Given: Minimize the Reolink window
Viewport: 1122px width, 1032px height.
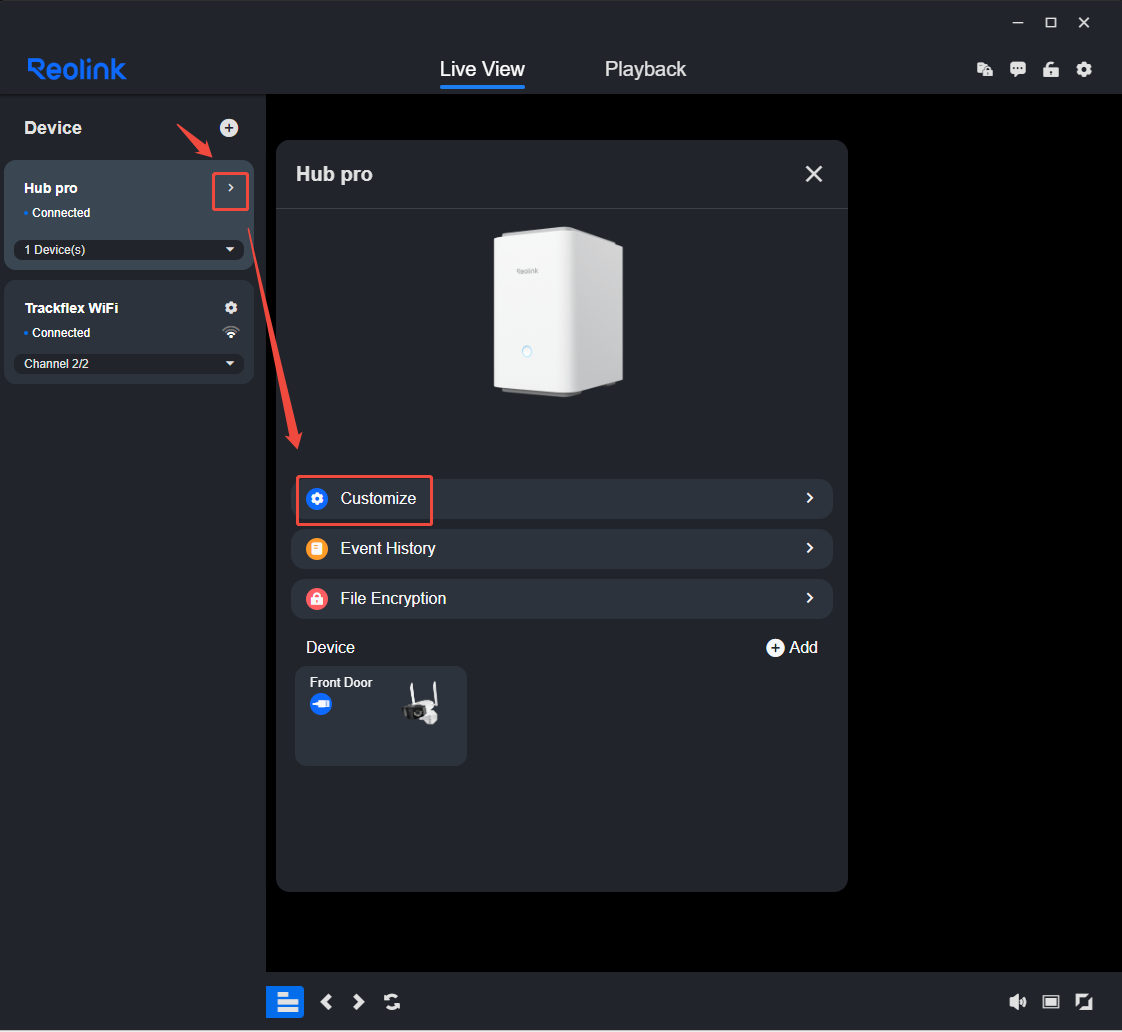Looking at the screenshot, I should coord(1018,23).
